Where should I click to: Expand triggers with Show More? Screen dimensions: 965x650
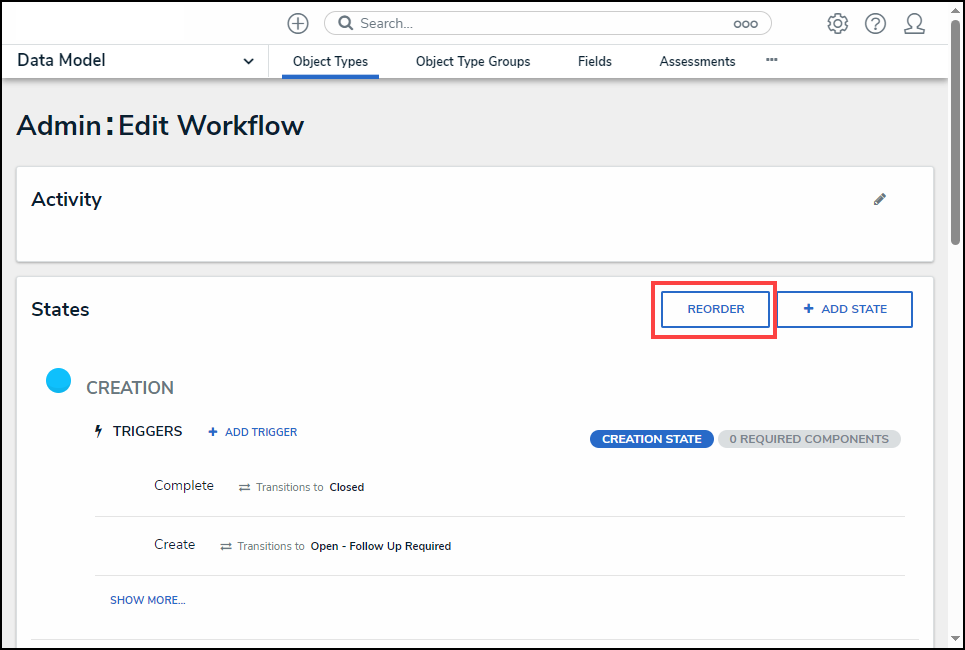[x=147, y=600]
